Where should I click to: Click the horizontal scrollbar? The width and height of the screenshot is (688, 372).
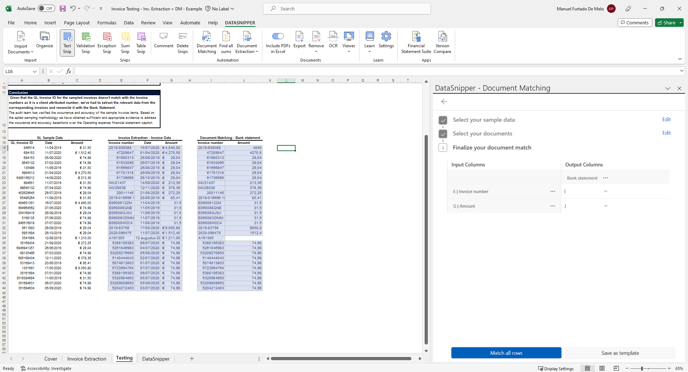(x=341, y=358)
